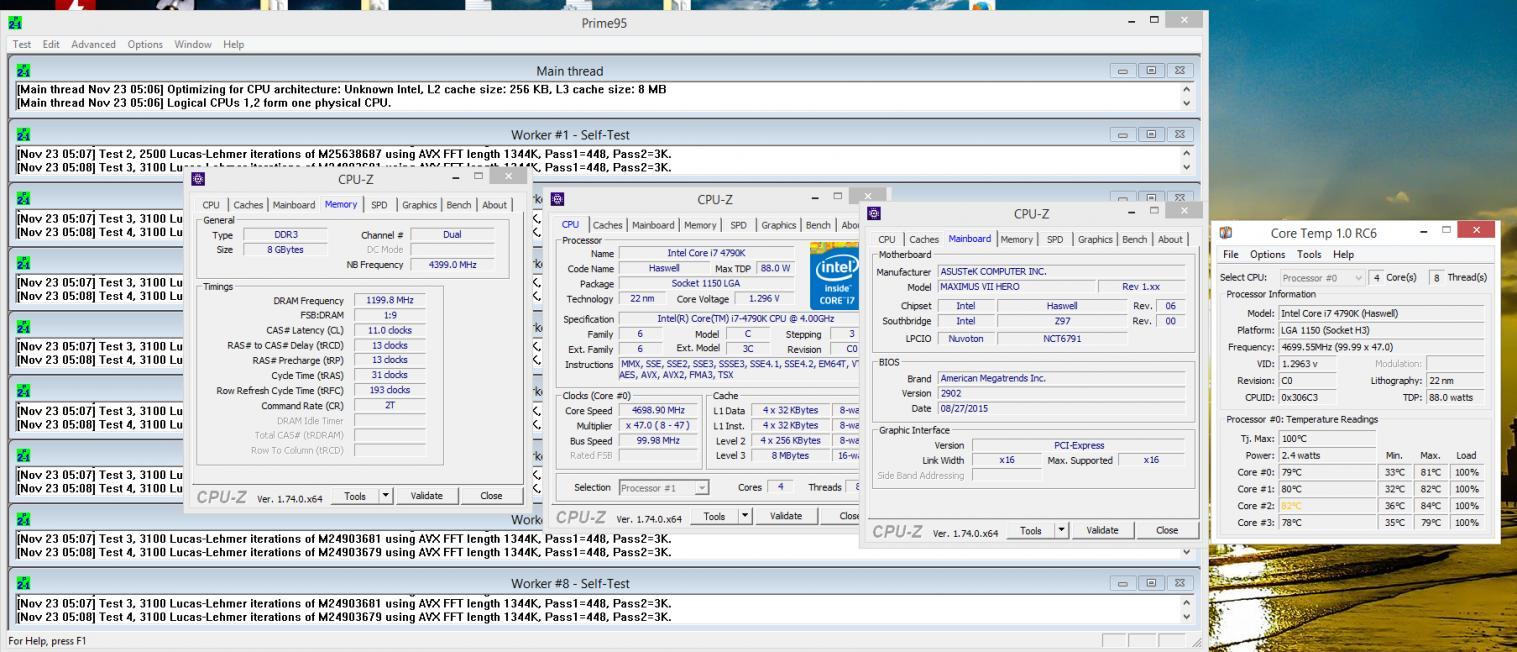Open the Select CPU dropdown in Core Temp

pyautogui.click(x=1323, y=277)
